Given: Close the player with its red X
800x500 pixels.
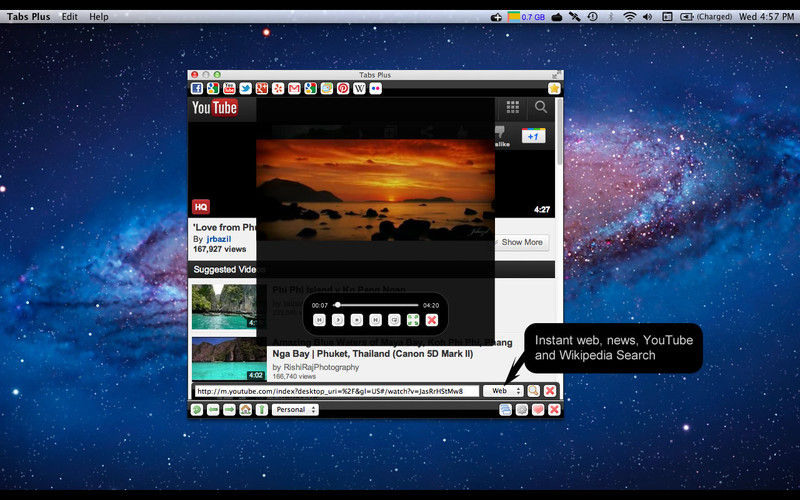Looking at the screenshot, I should click(432, 320).
